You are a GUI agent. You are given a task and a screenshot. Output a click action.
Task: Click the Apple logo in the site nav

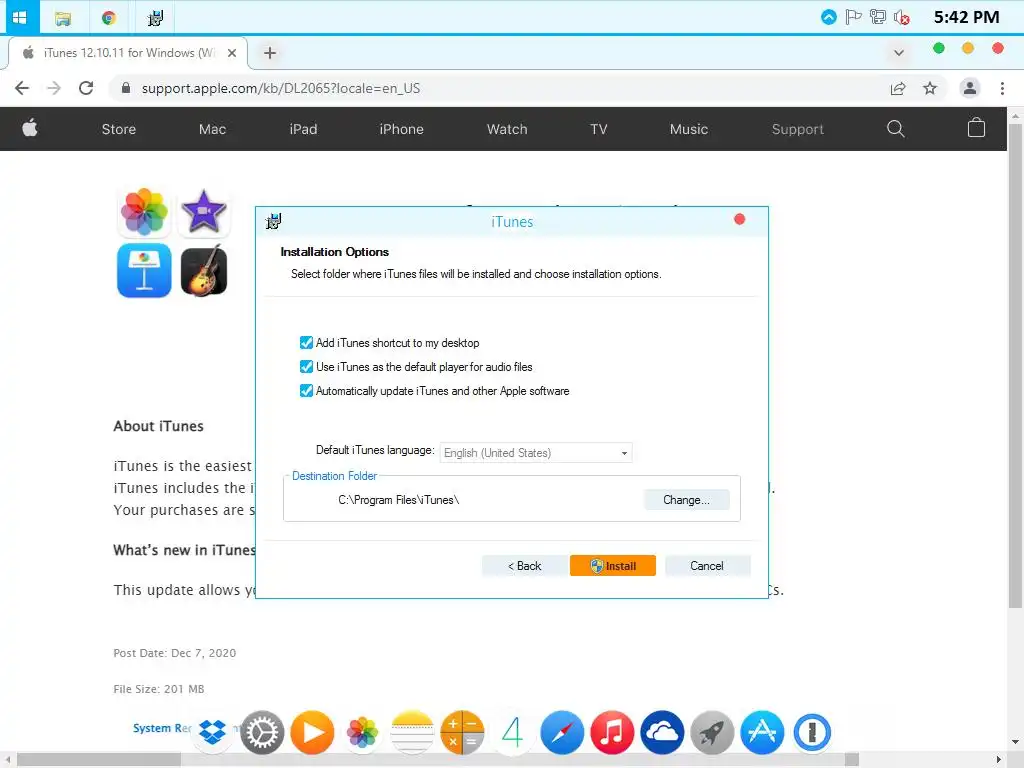point(30,128)
